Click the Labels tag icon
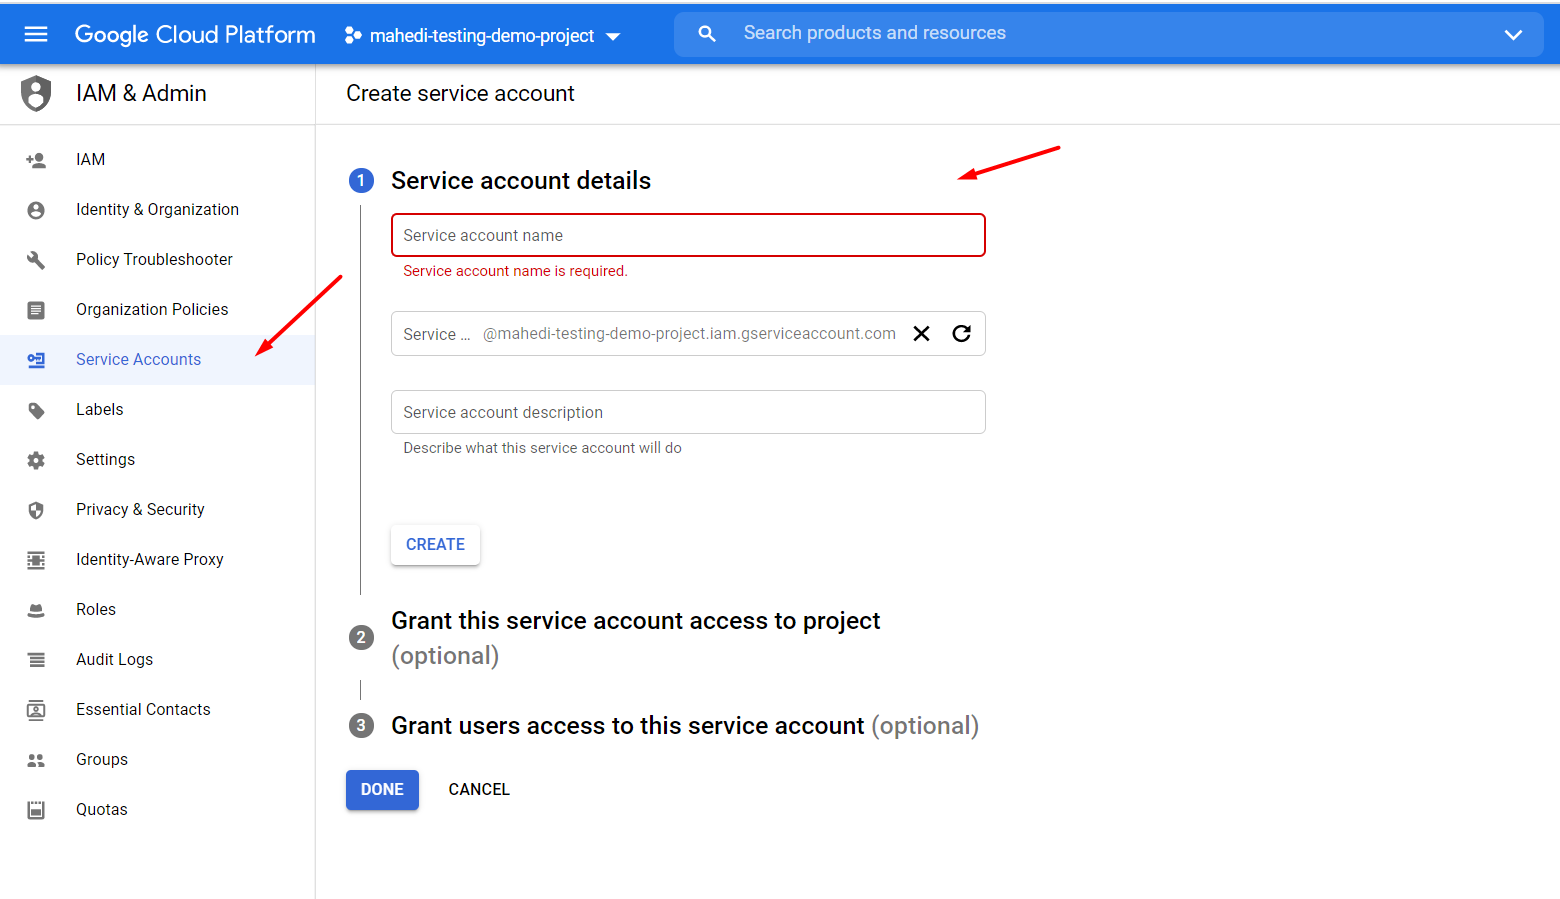 point(36,409)
